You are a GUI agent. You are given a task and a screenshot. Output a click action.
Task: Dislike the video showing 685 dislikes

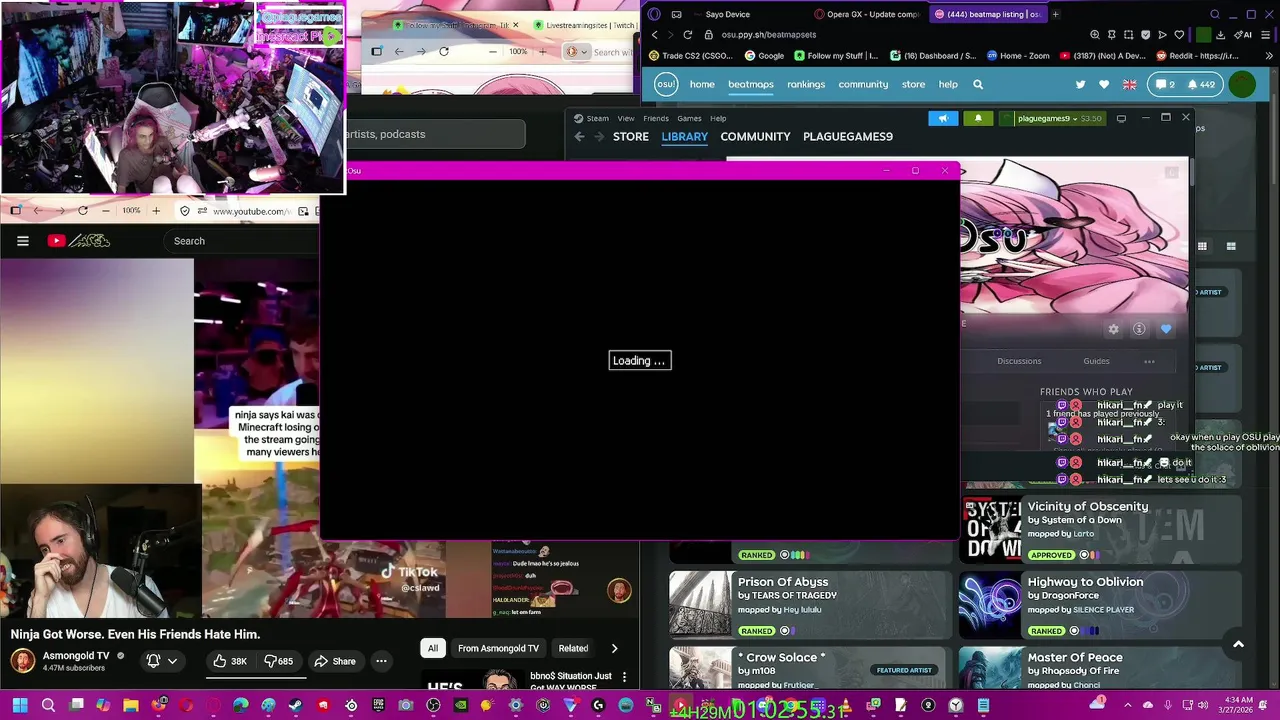pyautogui.click(x=278, y=661)
